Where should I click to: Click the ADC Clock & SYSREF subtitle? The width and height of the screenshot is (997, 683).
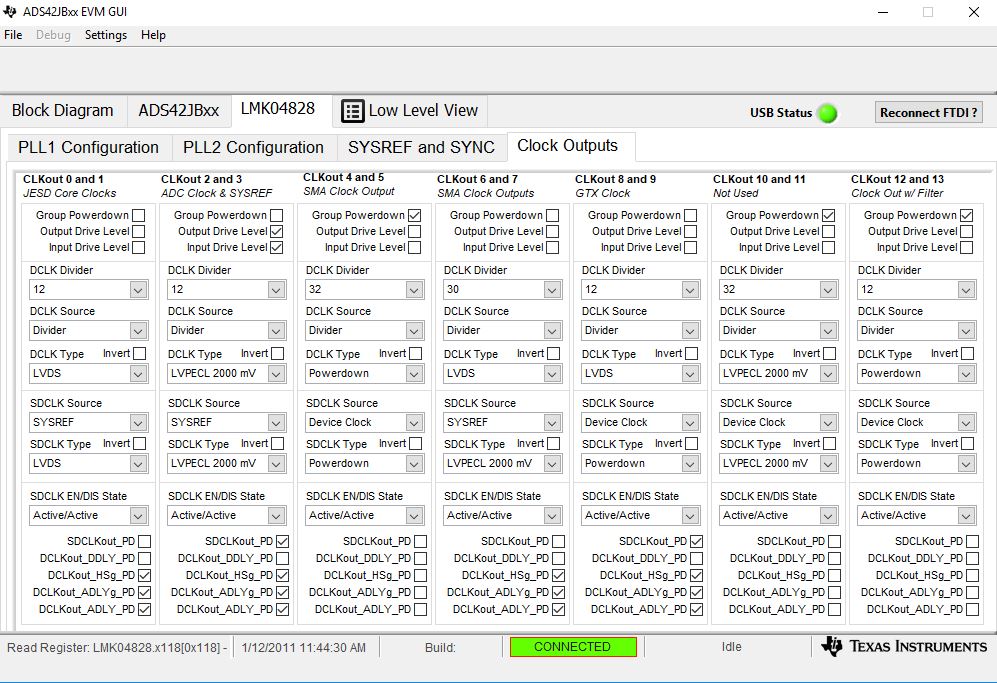216,193
